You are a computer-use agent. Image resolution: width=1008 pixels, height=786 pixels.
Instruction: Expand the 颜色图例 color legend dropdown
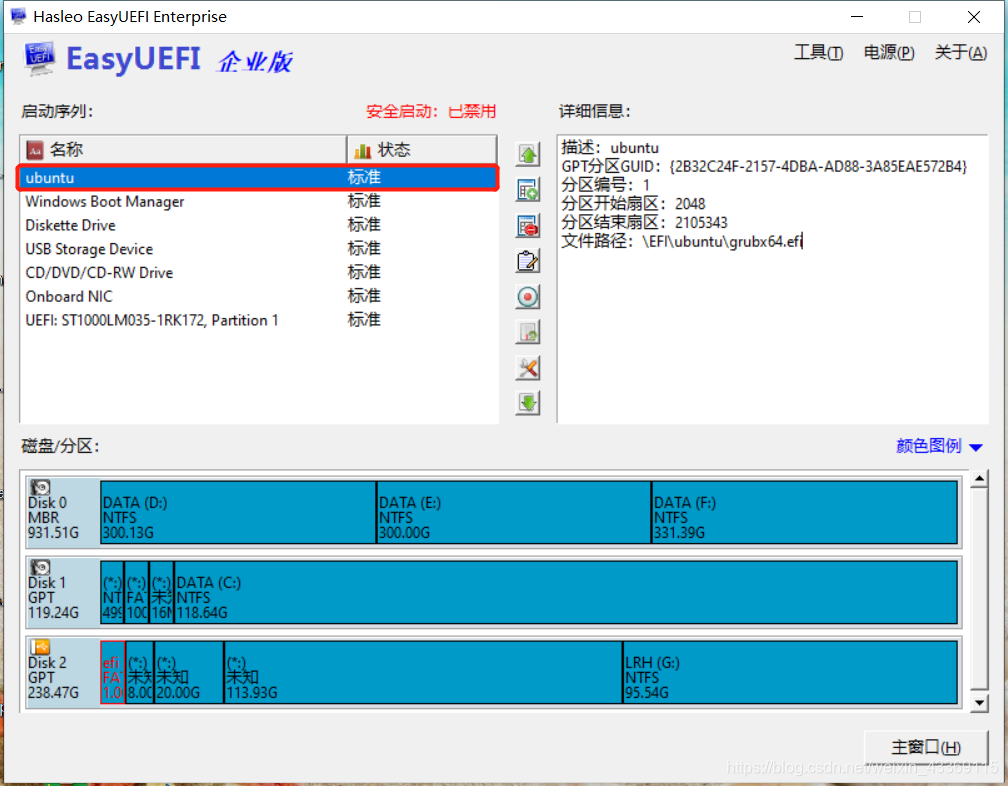[x=939, y=446]
